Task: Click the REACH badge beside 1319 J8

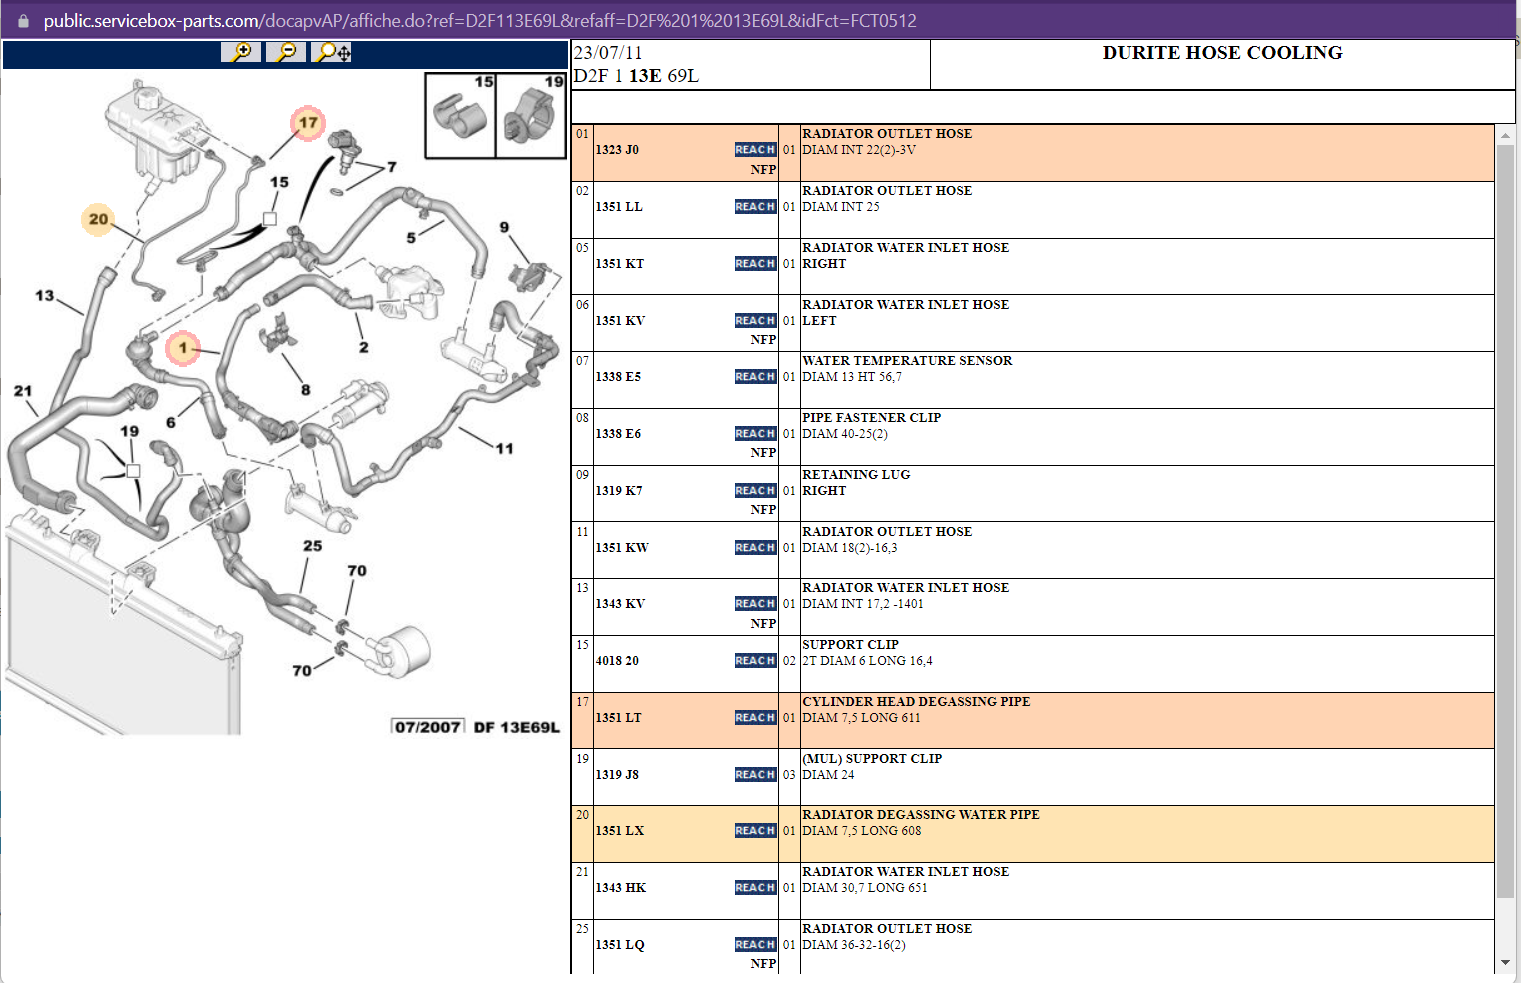Action: click(755, 775)
